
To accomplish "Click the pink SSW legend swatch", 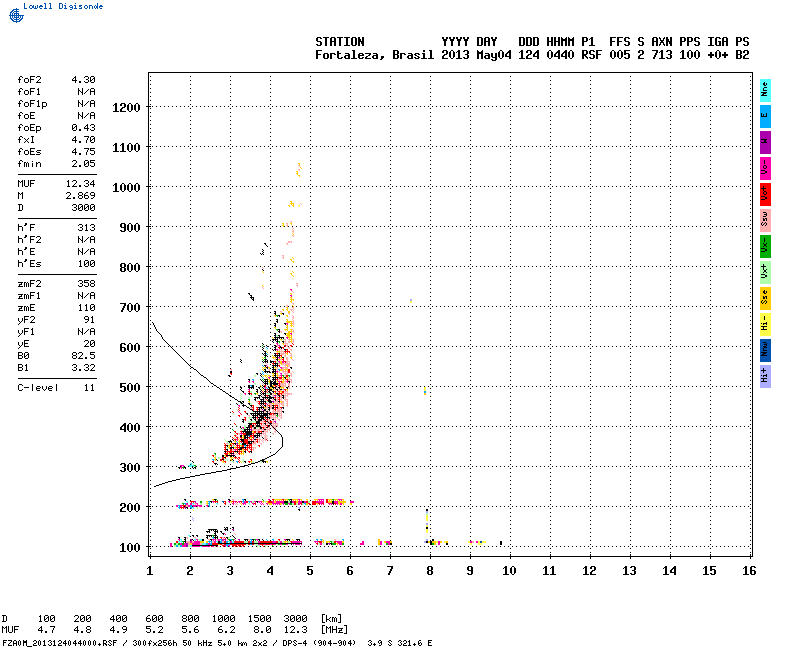I will [x=765, y=220].
